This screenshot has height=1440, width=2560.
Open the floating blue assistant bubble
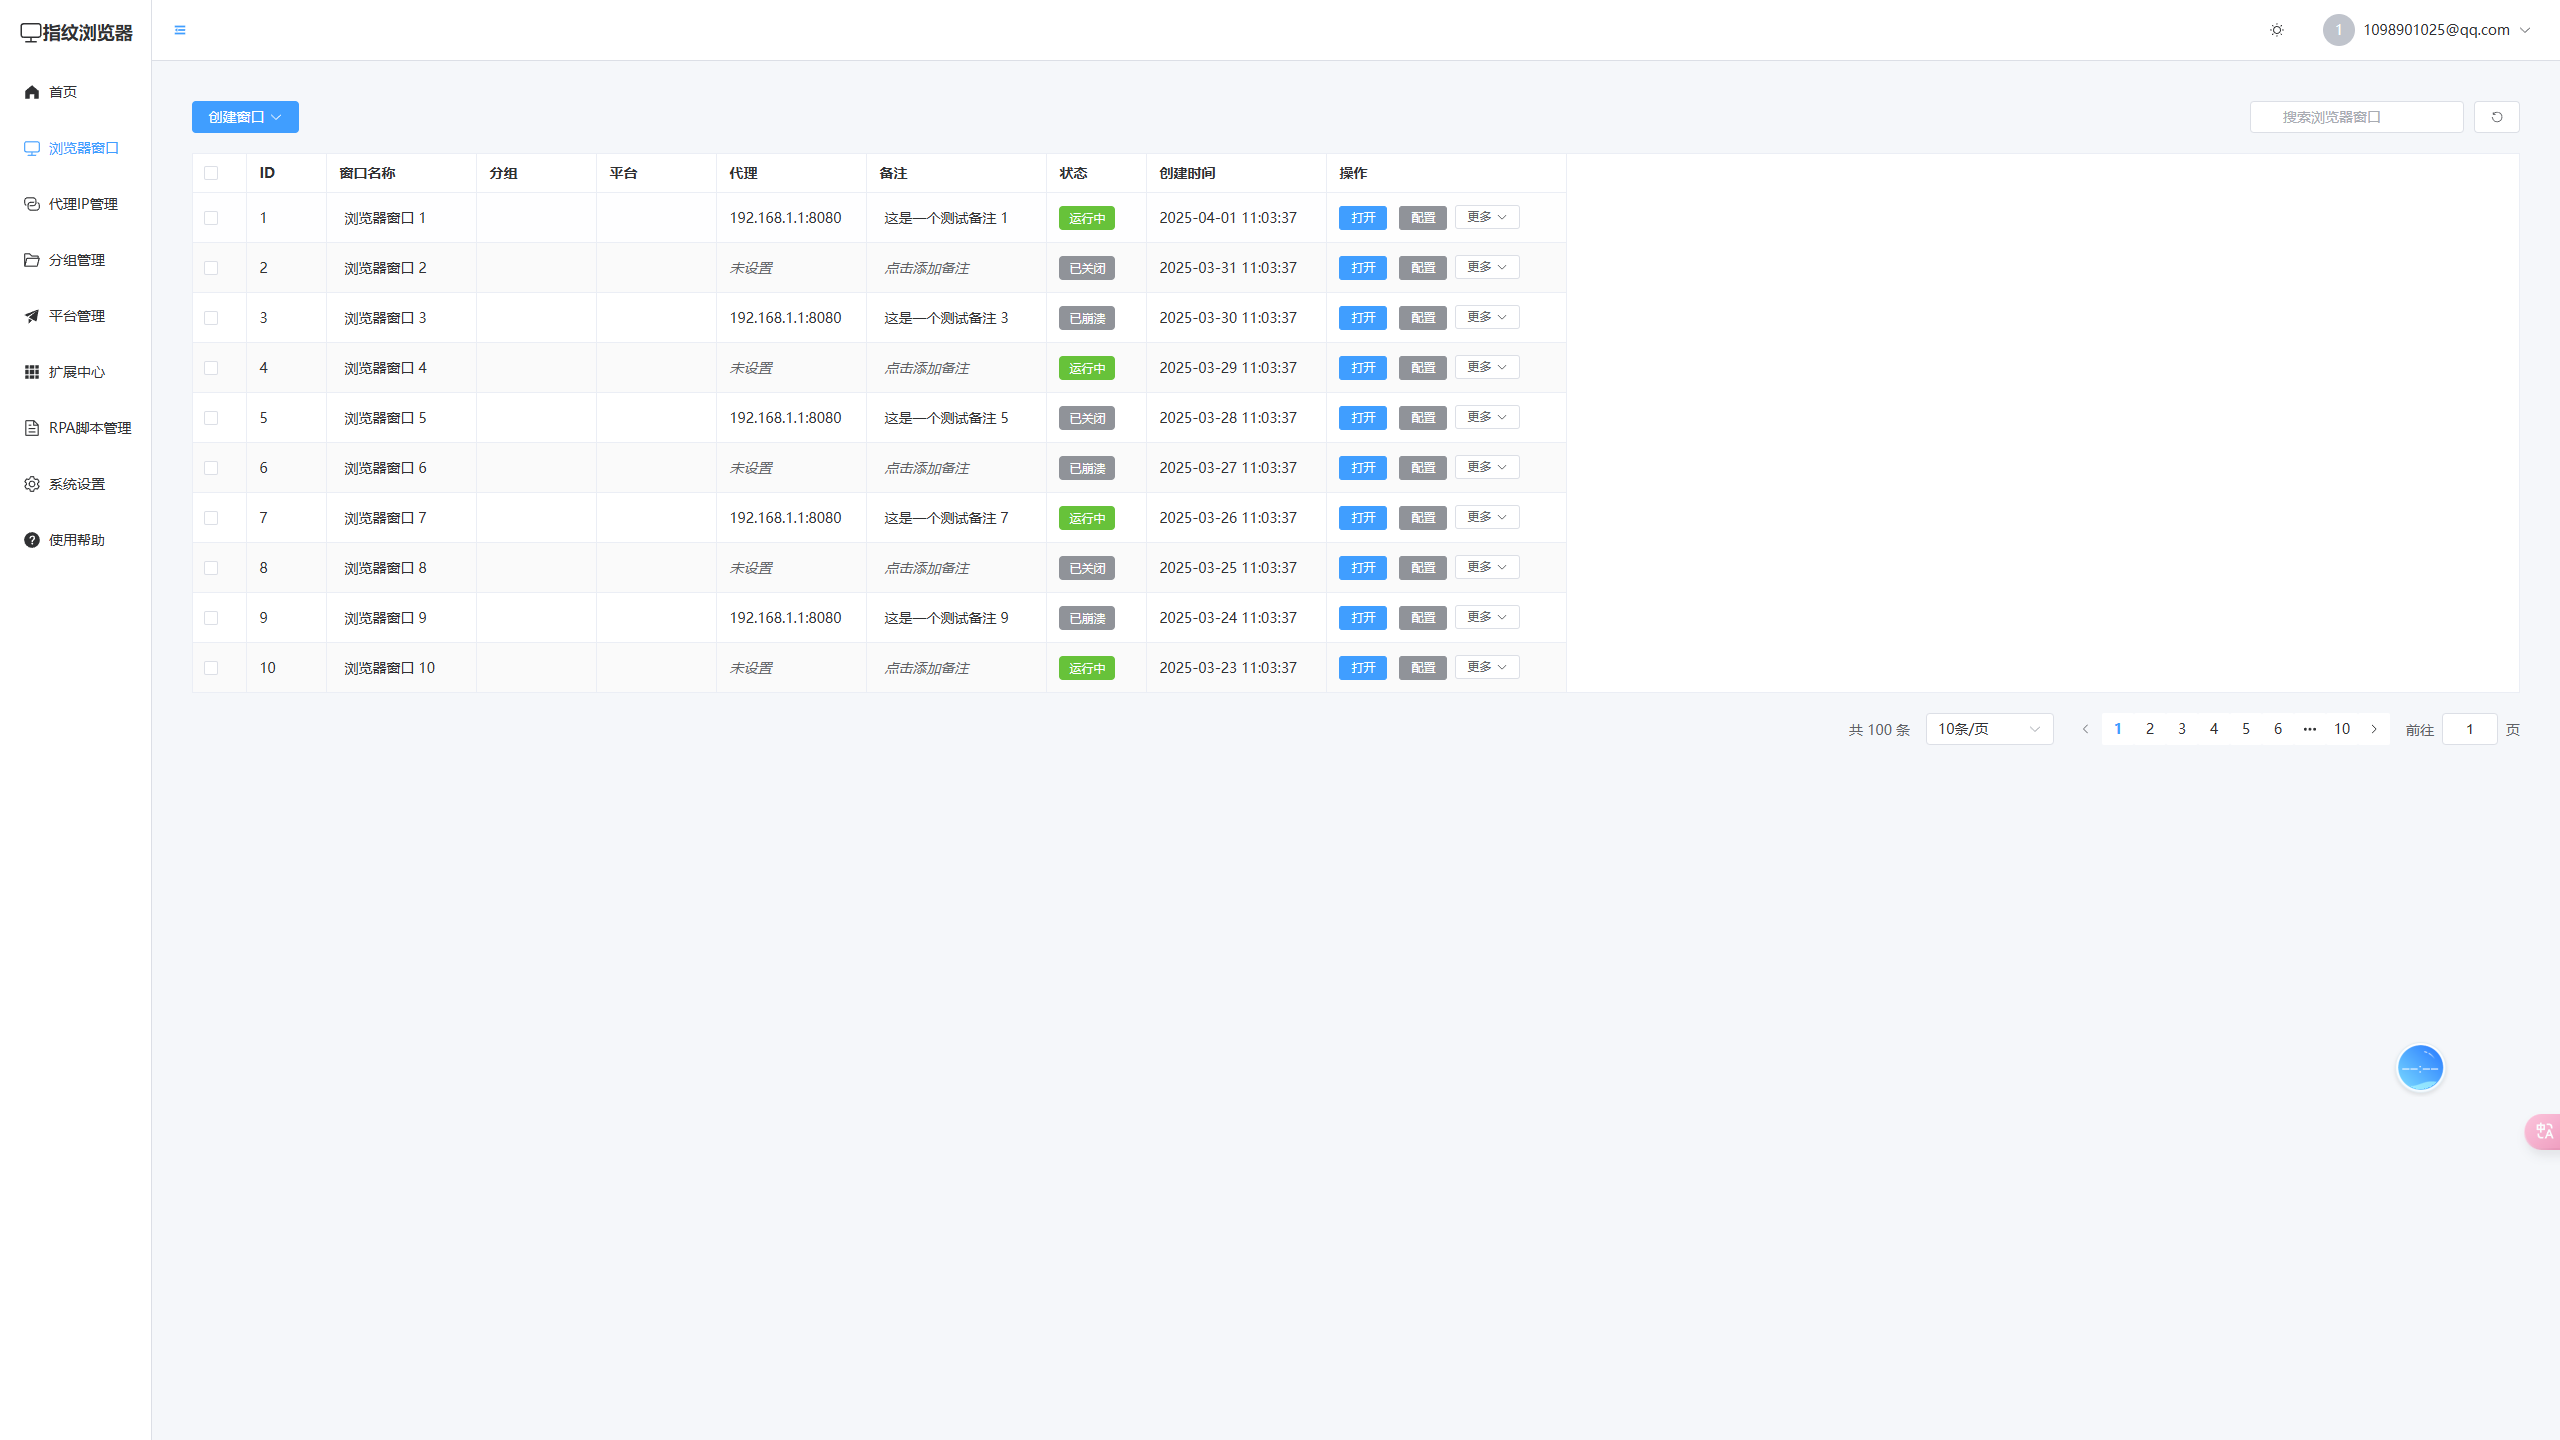coord(2420,1067)
